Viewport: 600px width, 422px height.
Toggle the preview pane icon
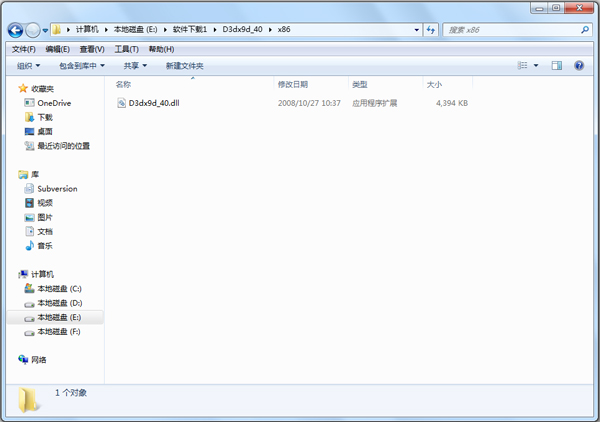click(x=556, y=66)
